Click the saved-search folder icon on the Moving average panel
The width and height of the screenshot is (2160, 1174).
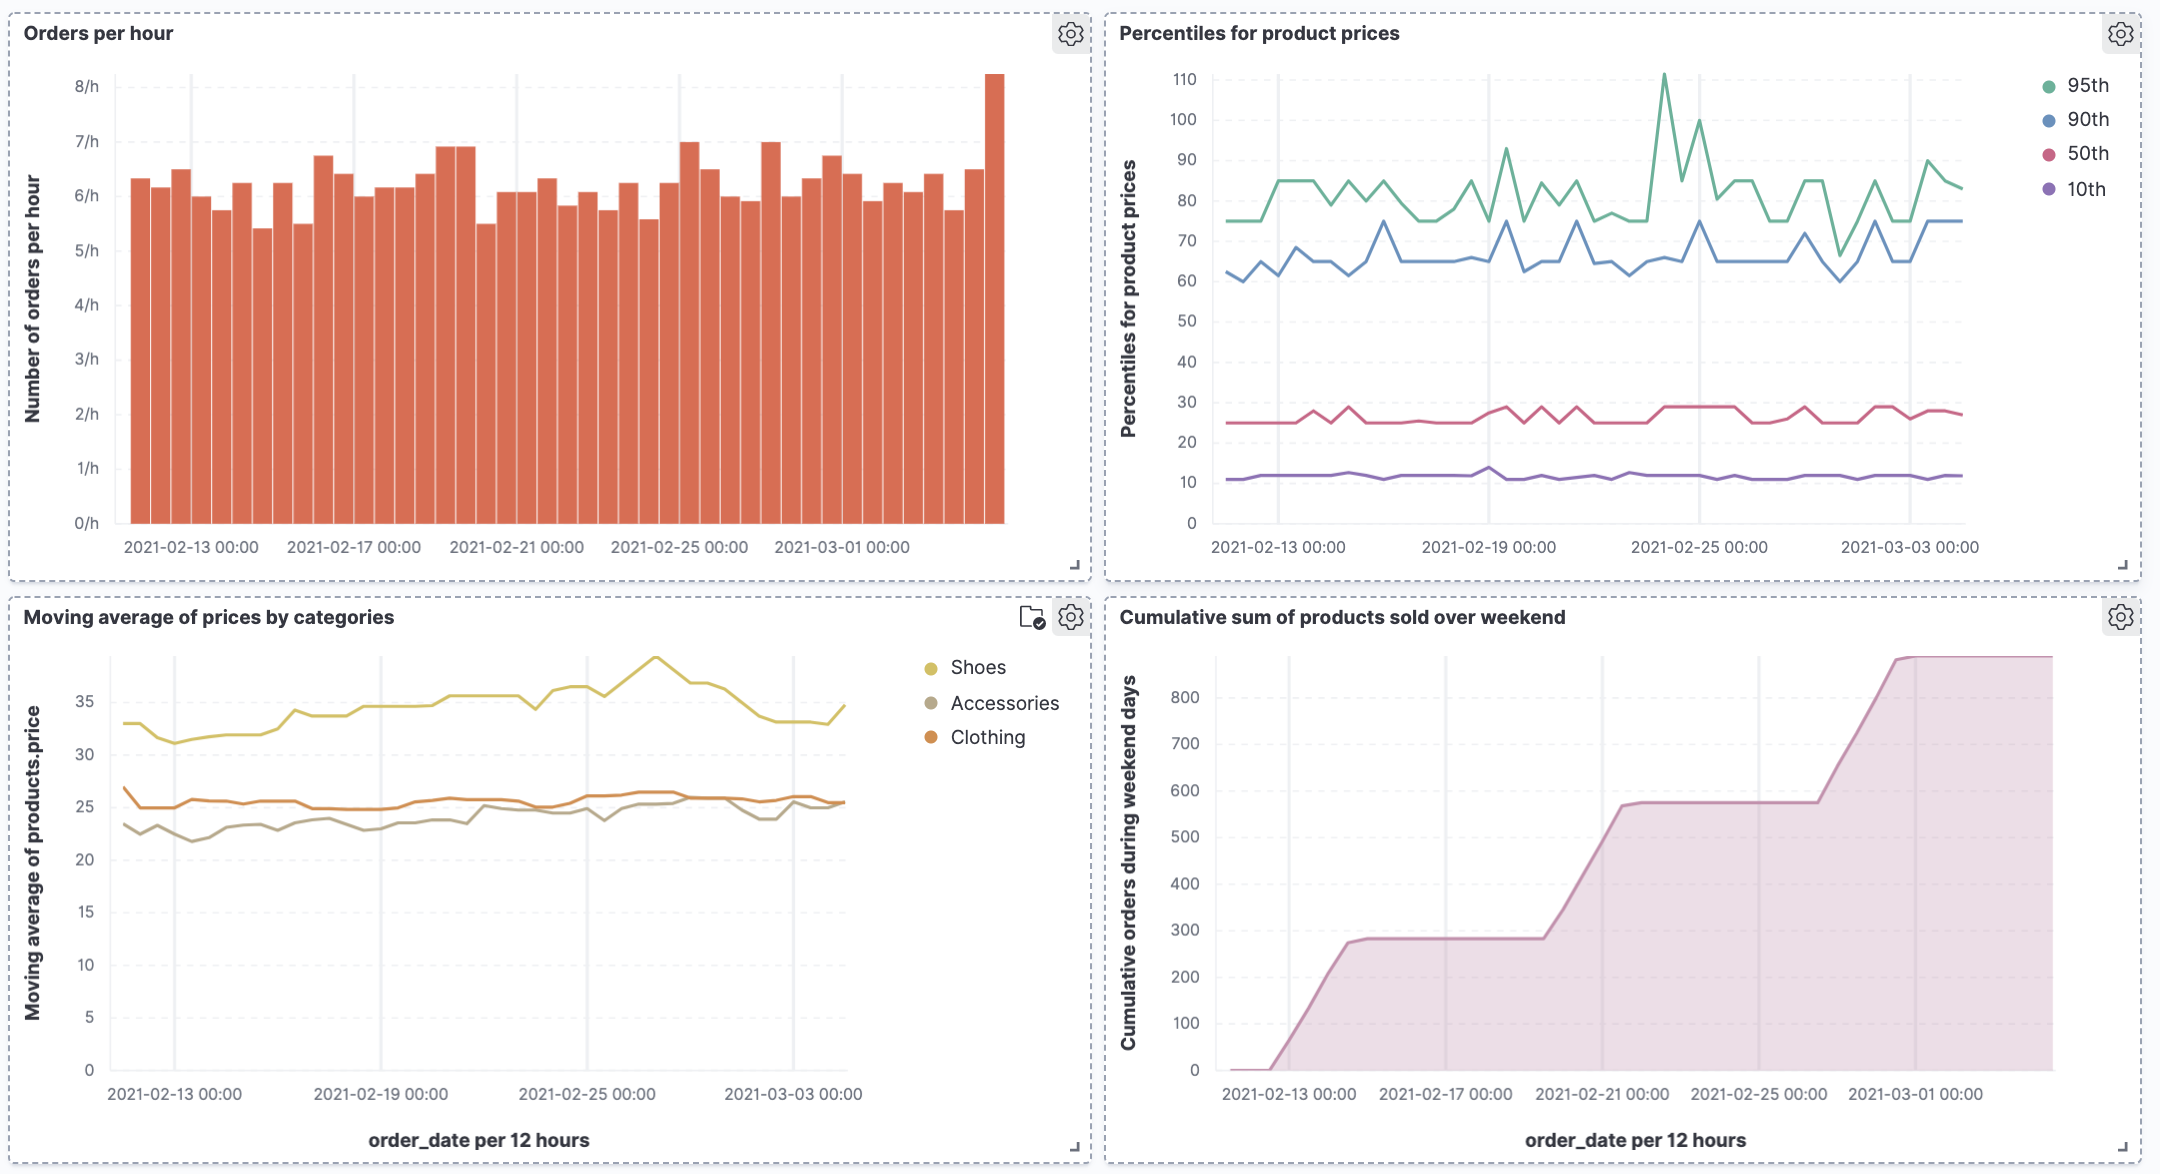[1031, 618]
